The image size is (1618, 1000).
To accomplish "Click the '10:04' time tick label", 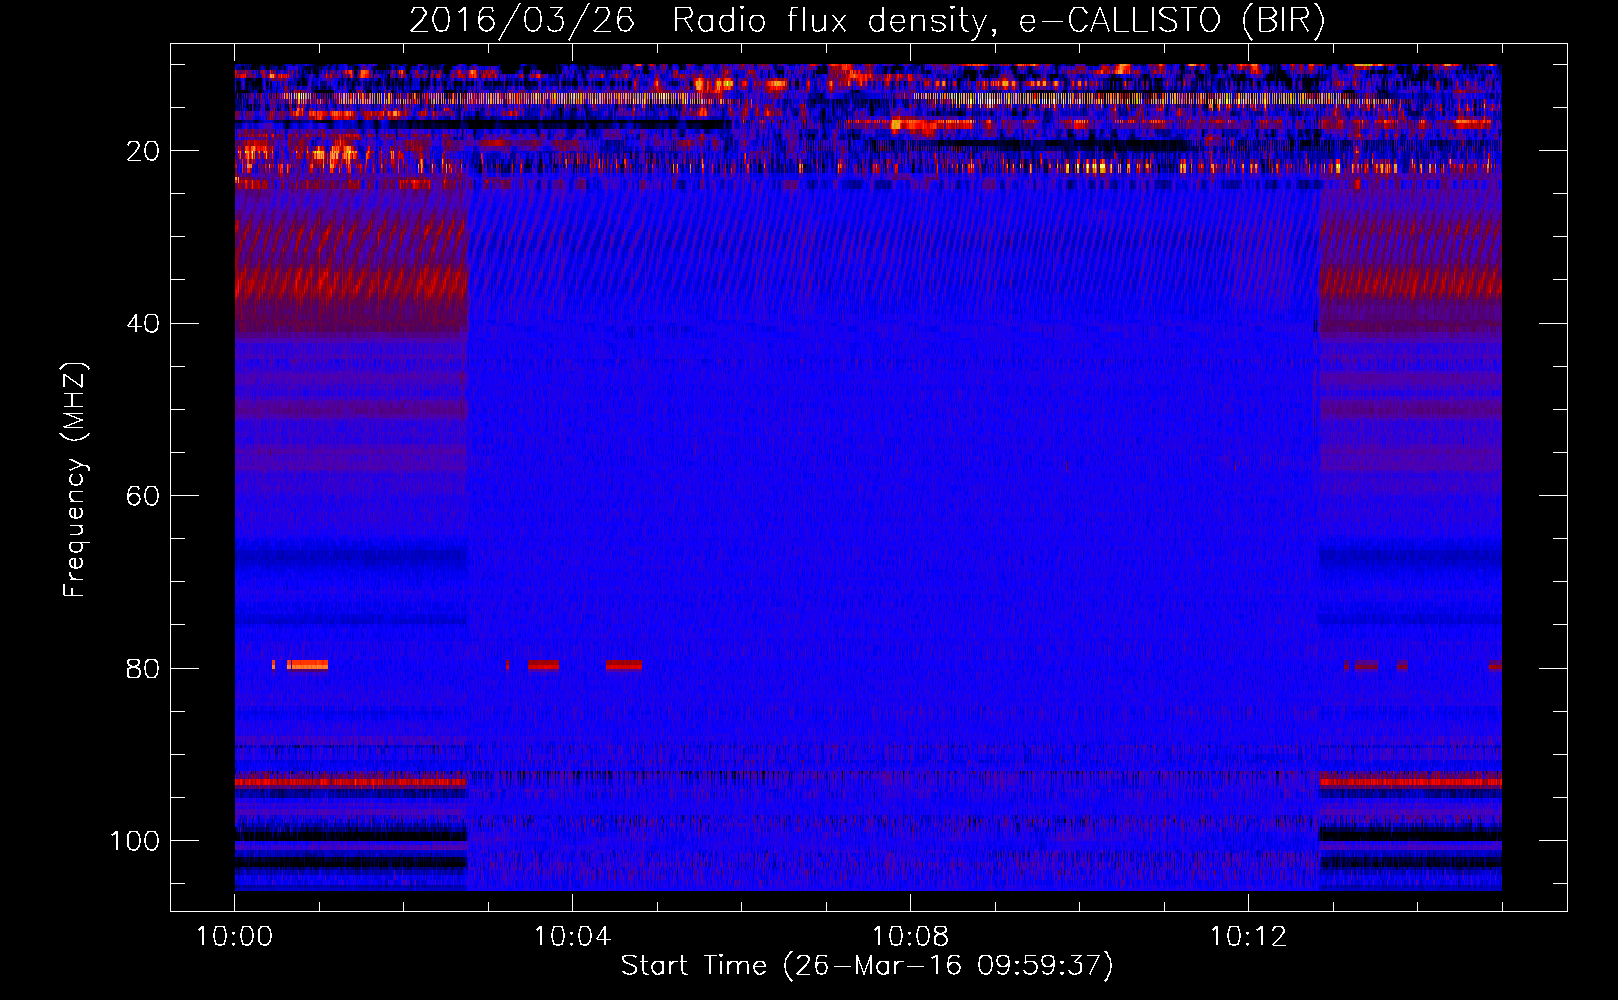I will coord(572,937).
